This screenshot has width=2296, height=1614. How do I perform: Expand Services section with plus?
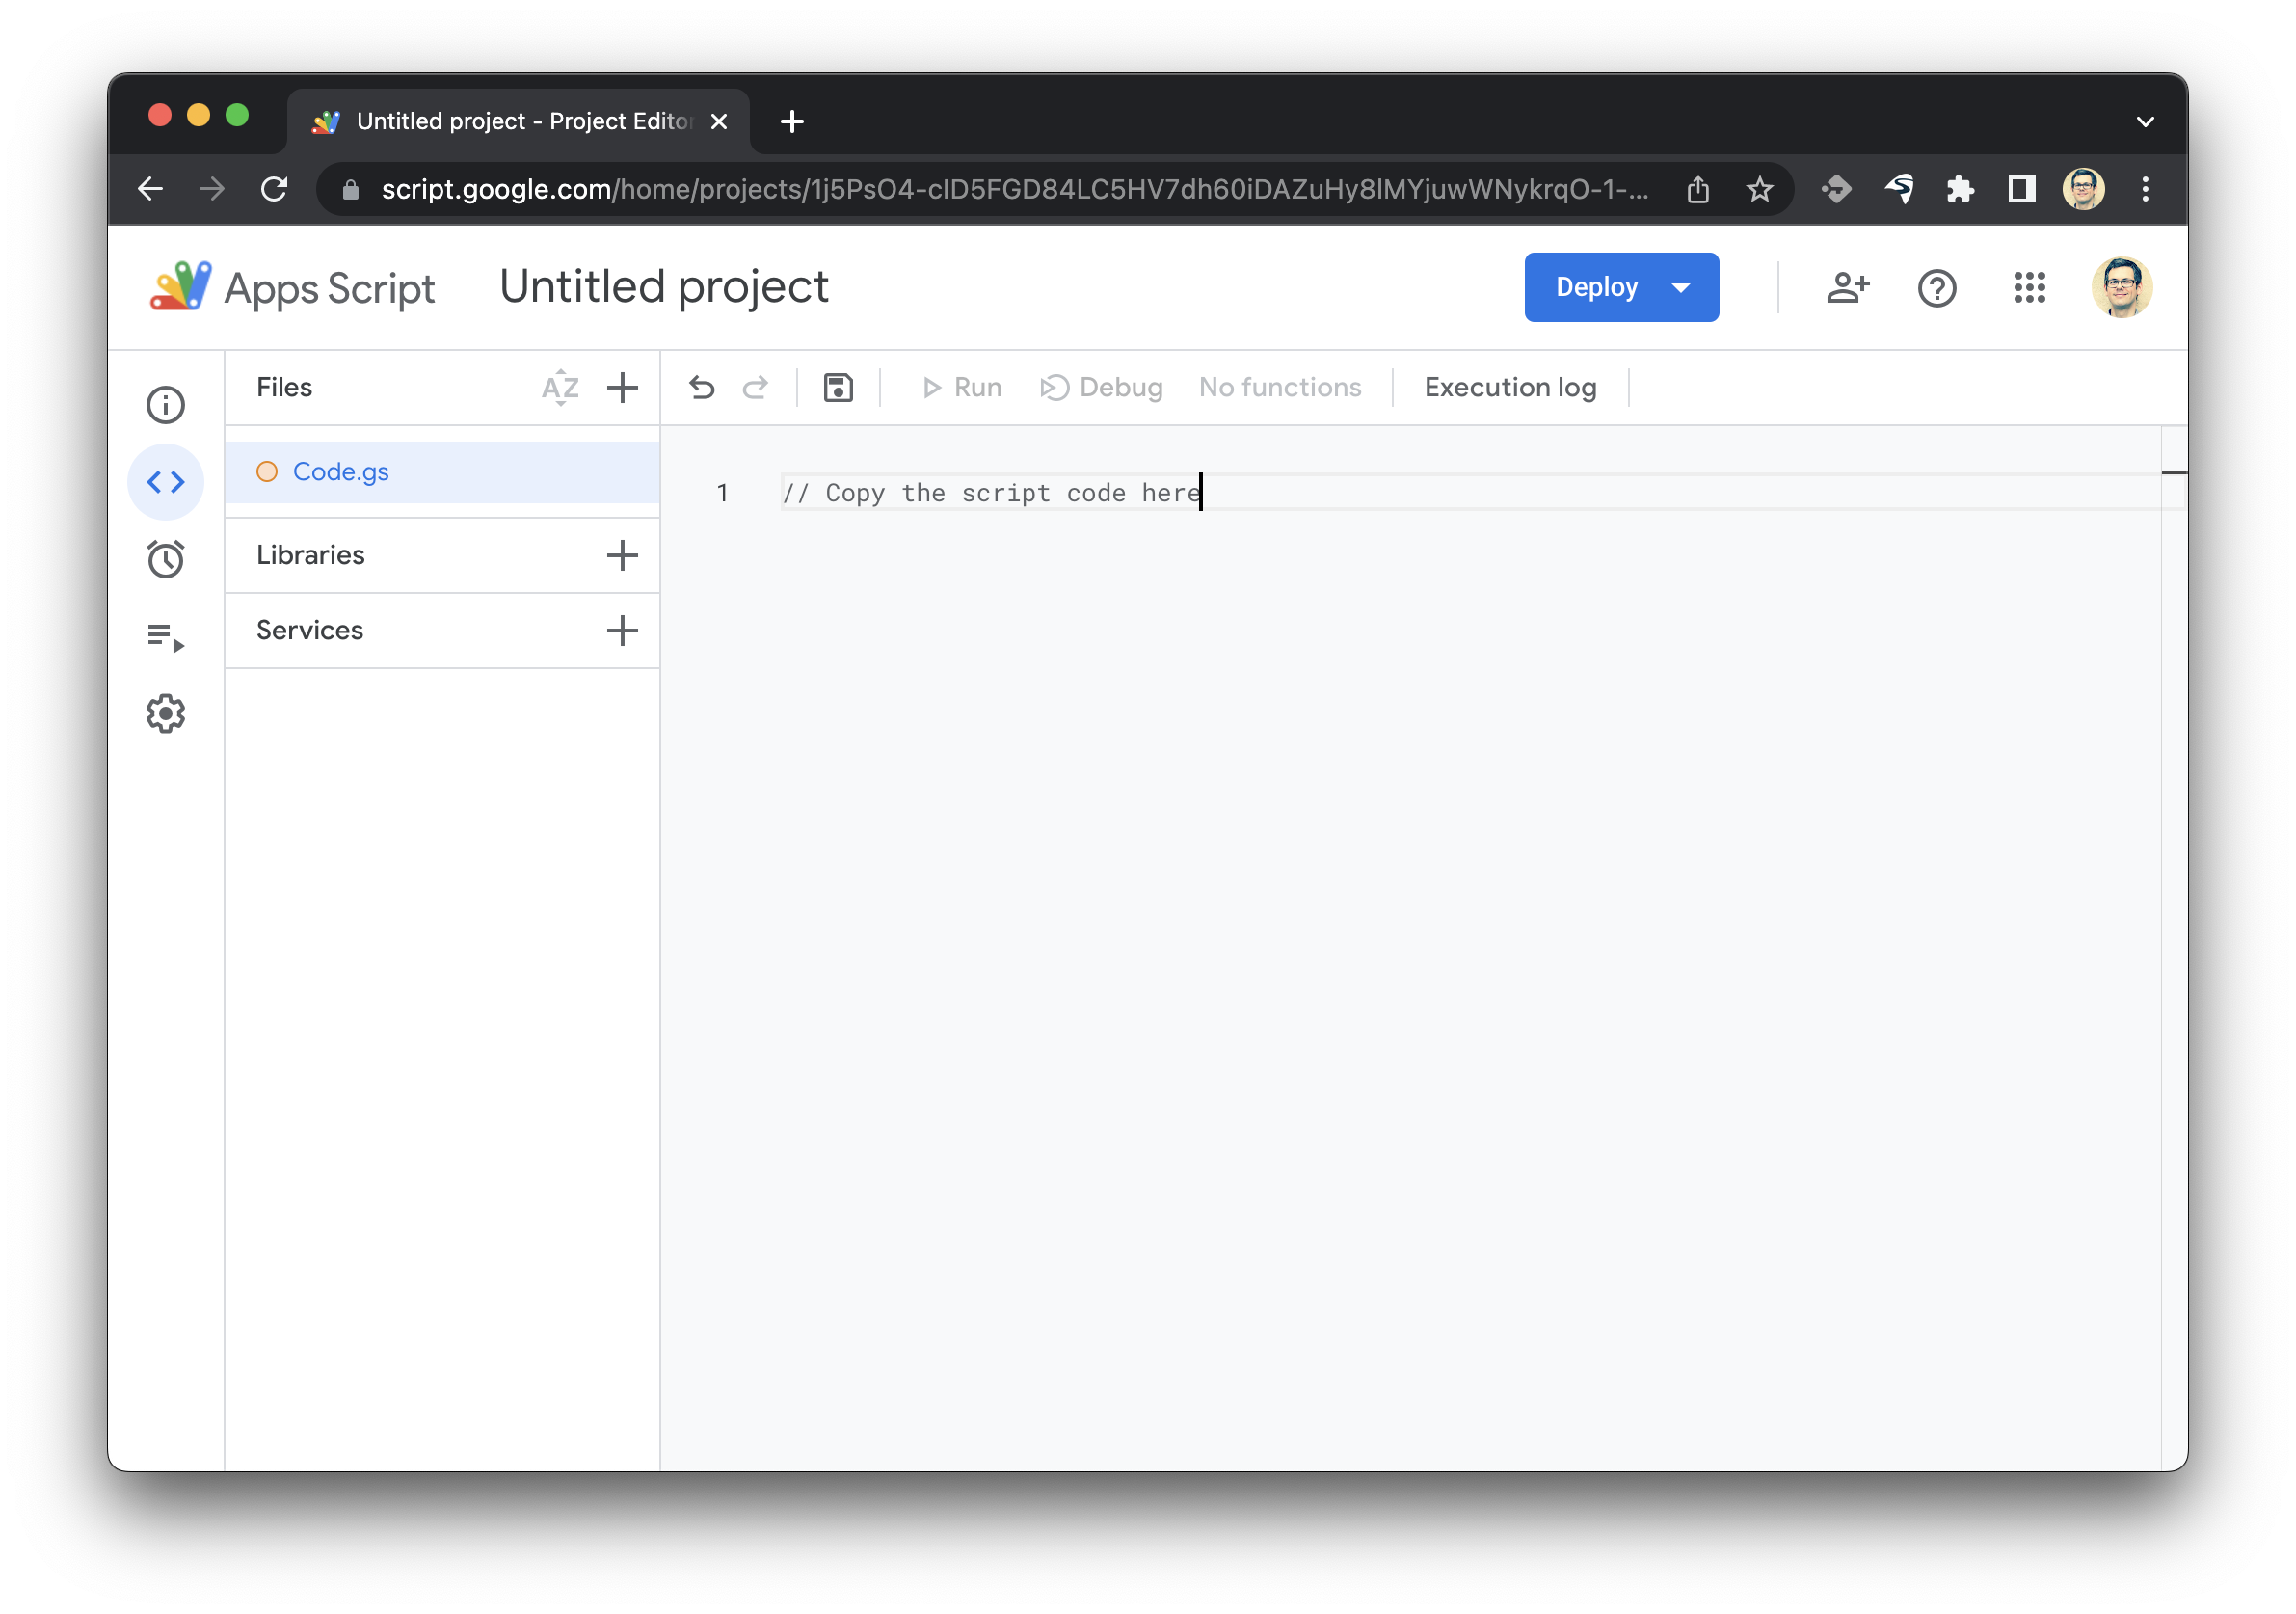point(620,631)
